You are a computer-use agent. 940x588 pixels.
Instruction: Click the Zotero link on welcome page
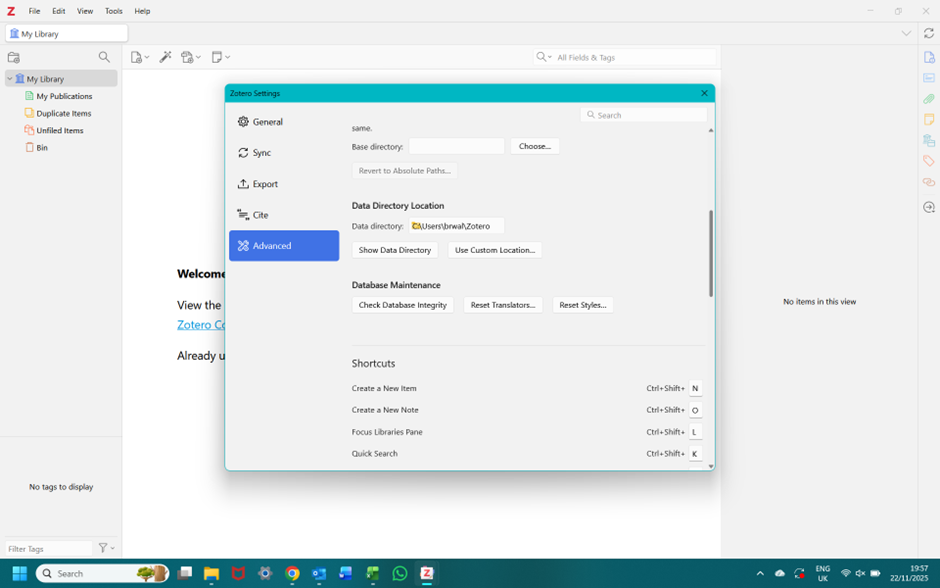(201, 325)
